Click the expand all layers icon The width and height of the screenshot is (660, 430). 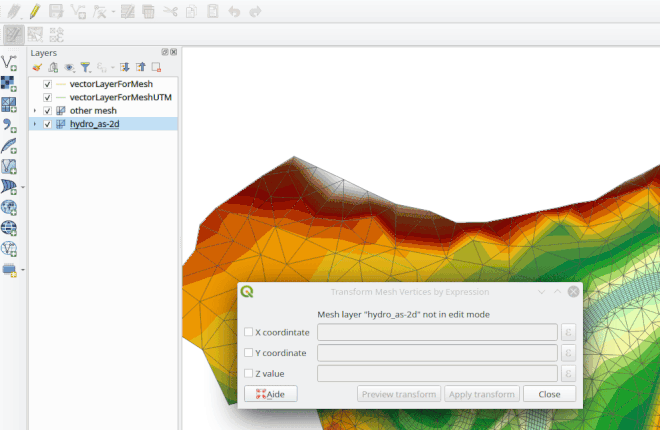tap(125, 67)
